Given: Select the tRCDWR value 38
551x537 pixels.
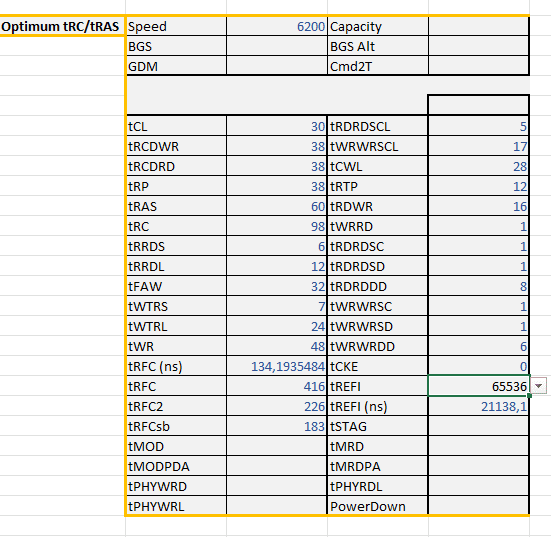Looking at the screenshot, I should pos(277,146).
